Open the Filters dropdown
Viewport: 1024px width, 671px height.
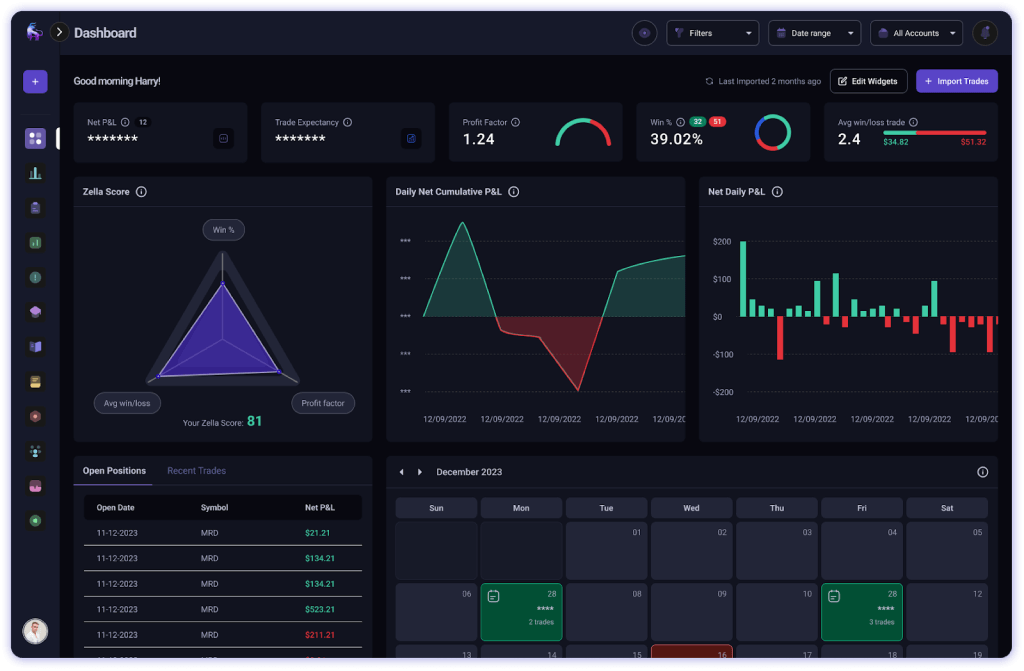[712, 33]
